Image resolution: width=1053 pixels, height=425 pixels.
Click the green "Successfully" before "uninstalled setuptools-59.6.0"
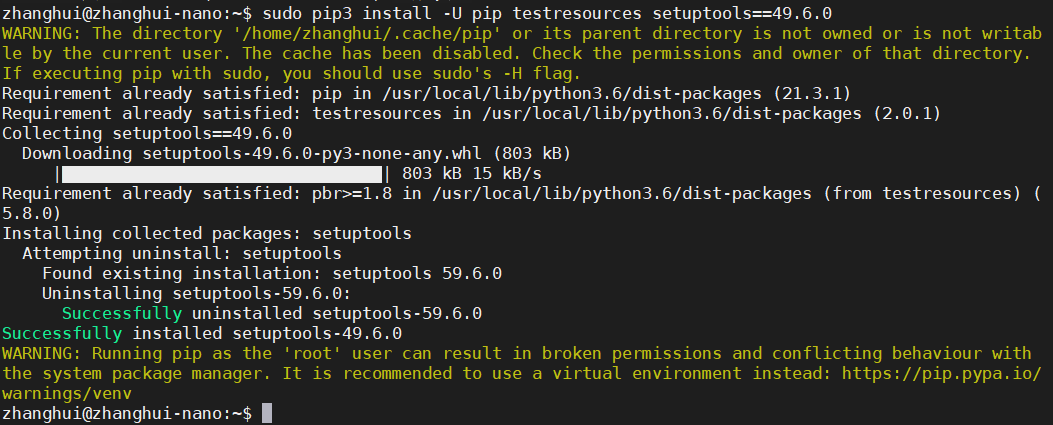click(x=121, y=313)
